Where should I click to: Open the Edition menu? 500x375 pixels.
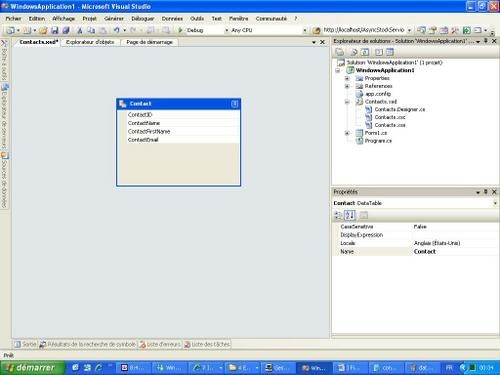tap(37, 19)
